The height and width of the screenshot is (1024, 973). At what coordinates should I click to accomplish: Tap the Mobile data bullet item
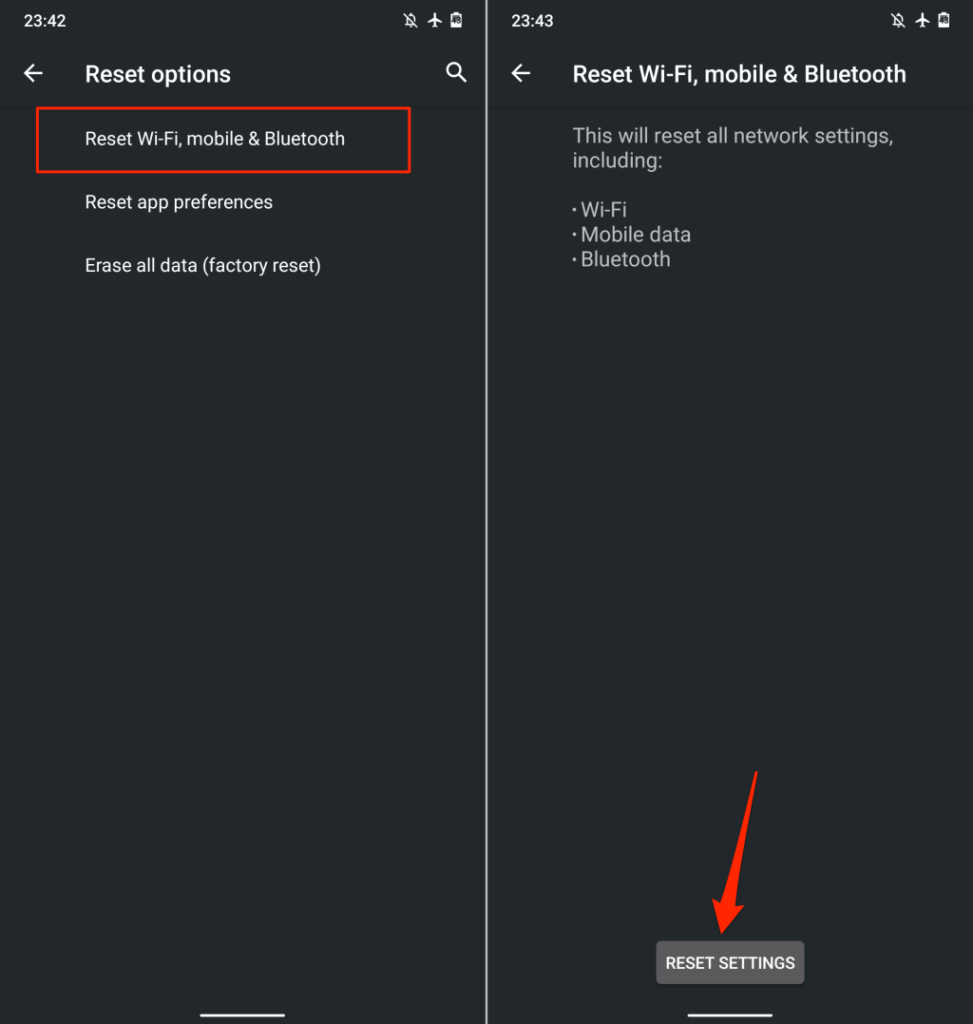[635, 235]
